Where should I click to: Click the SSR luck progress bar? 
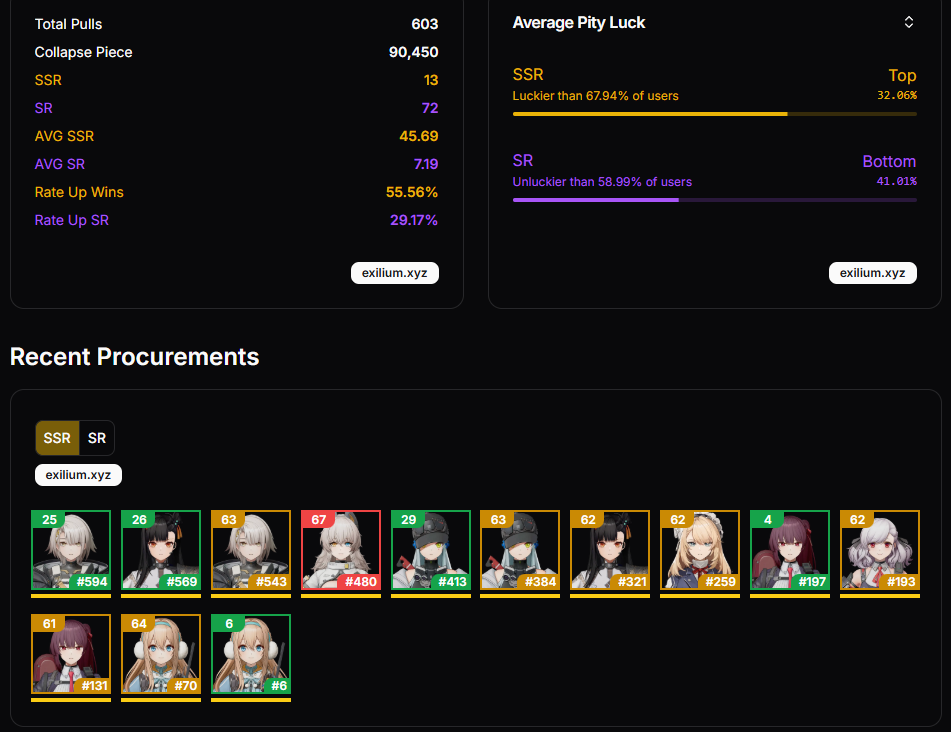tap(714, 114)
